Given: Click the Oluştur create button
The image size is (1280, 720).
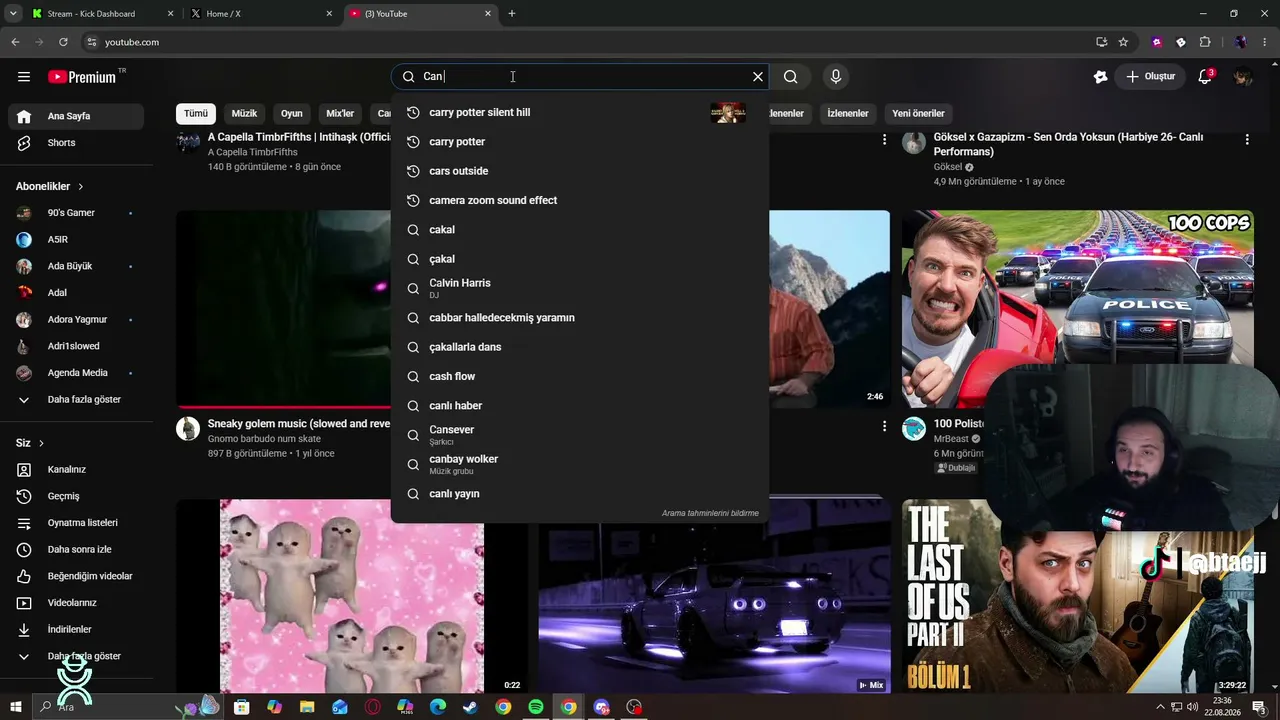Looking at the screenshot, I should tap(1150, 77).
